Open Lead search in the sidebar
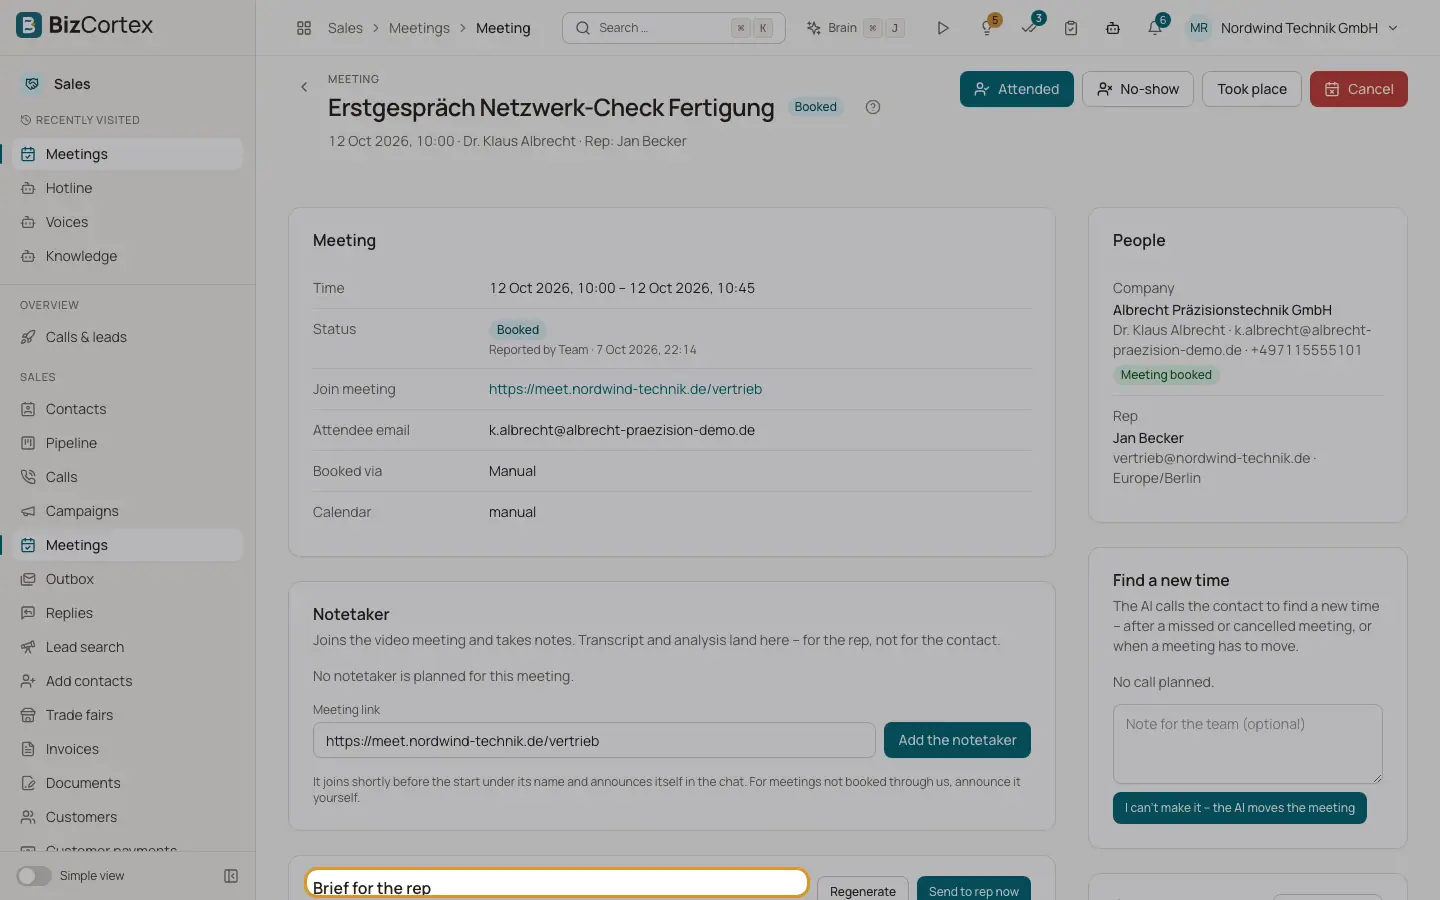Viewport: 1440px width, 900px height. [128, 647]
